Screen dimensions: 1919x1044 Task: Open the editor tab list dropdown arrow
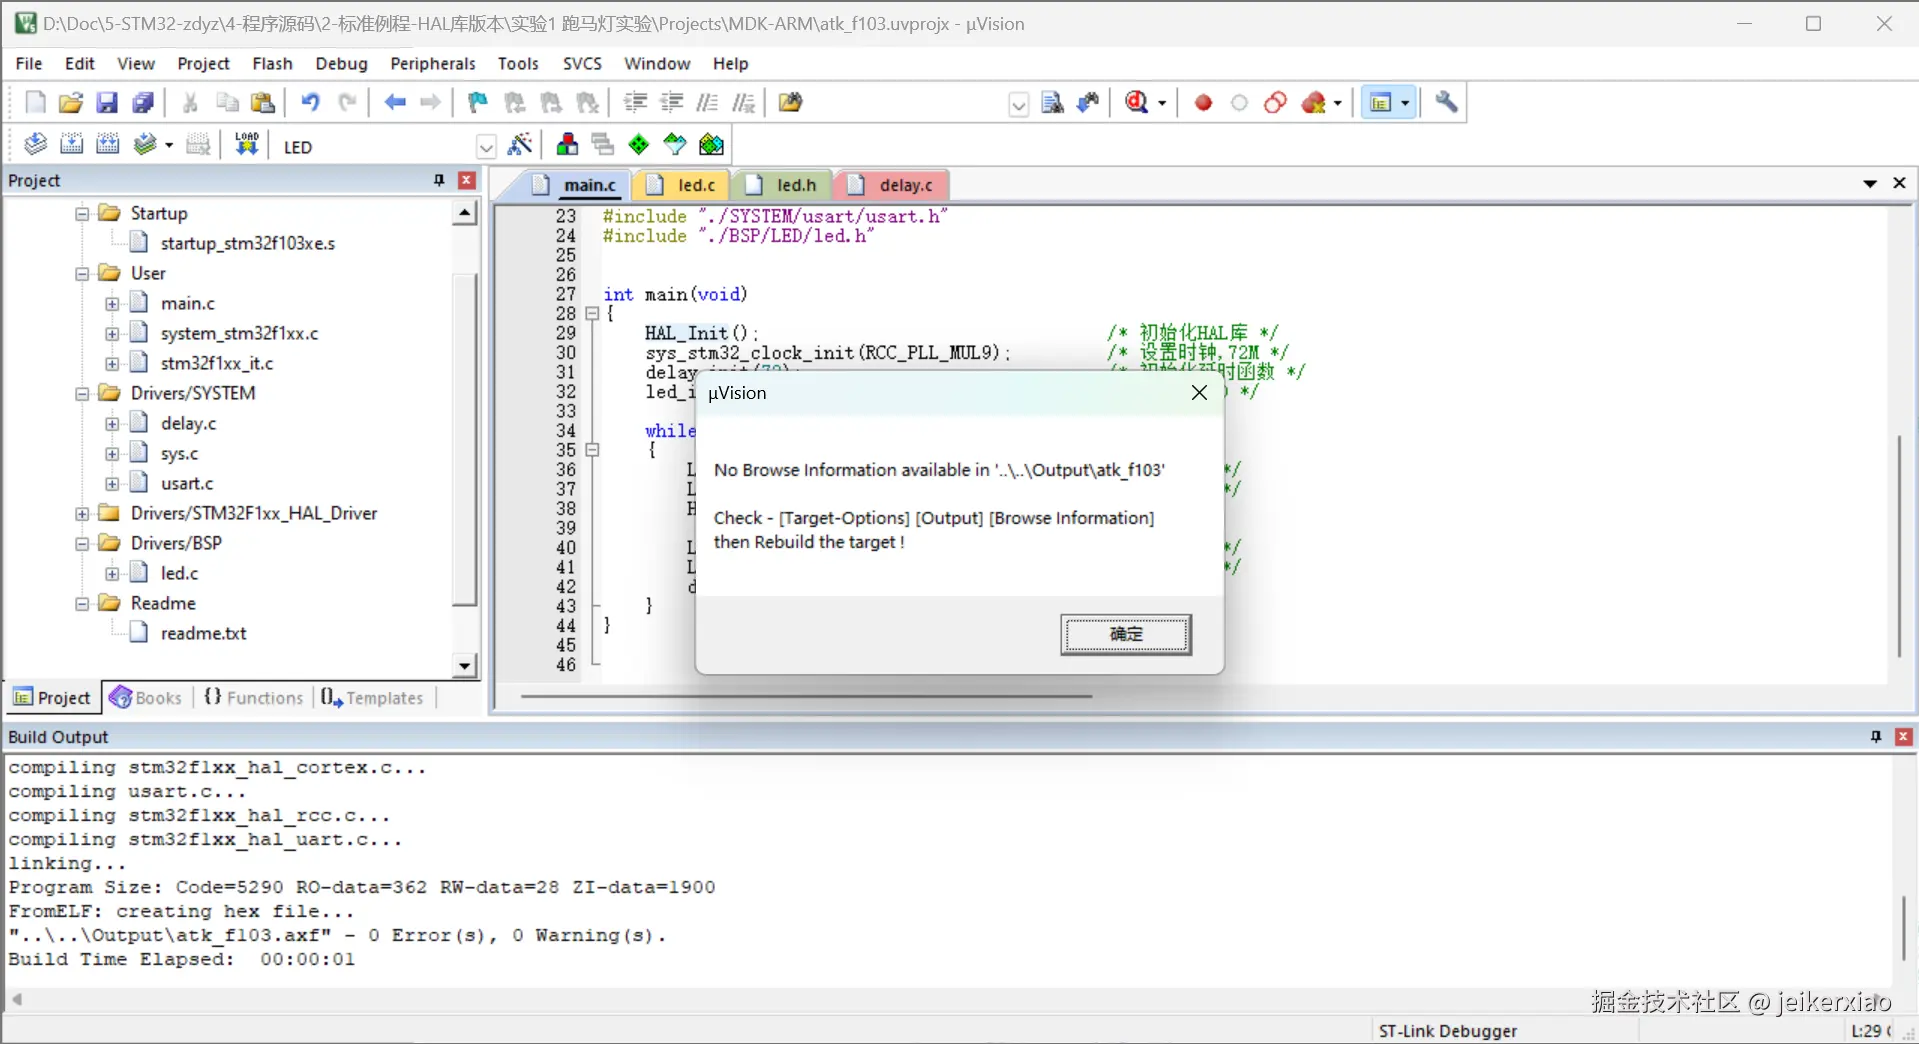coord(1870,183)
